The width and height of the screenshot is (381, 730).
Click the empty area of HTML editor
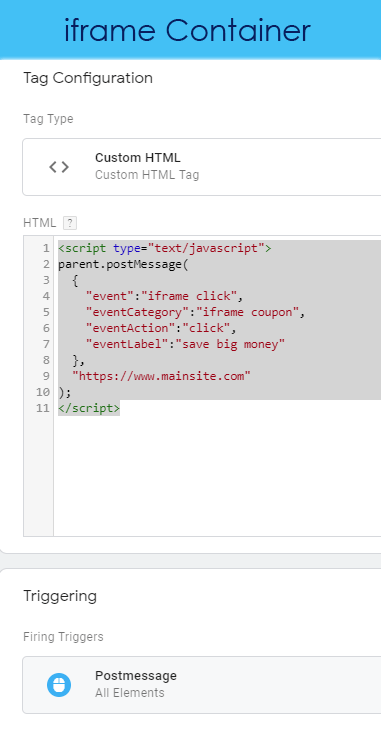click(217, 475)
